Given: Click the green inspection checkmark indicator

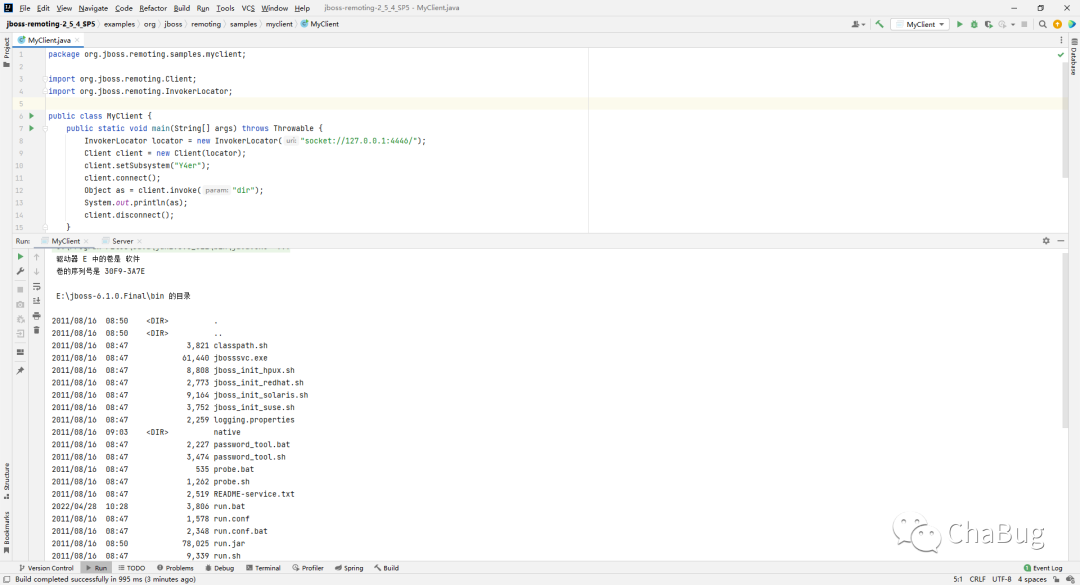Looking at the screenshot, I should click(x=1061, y=54).
